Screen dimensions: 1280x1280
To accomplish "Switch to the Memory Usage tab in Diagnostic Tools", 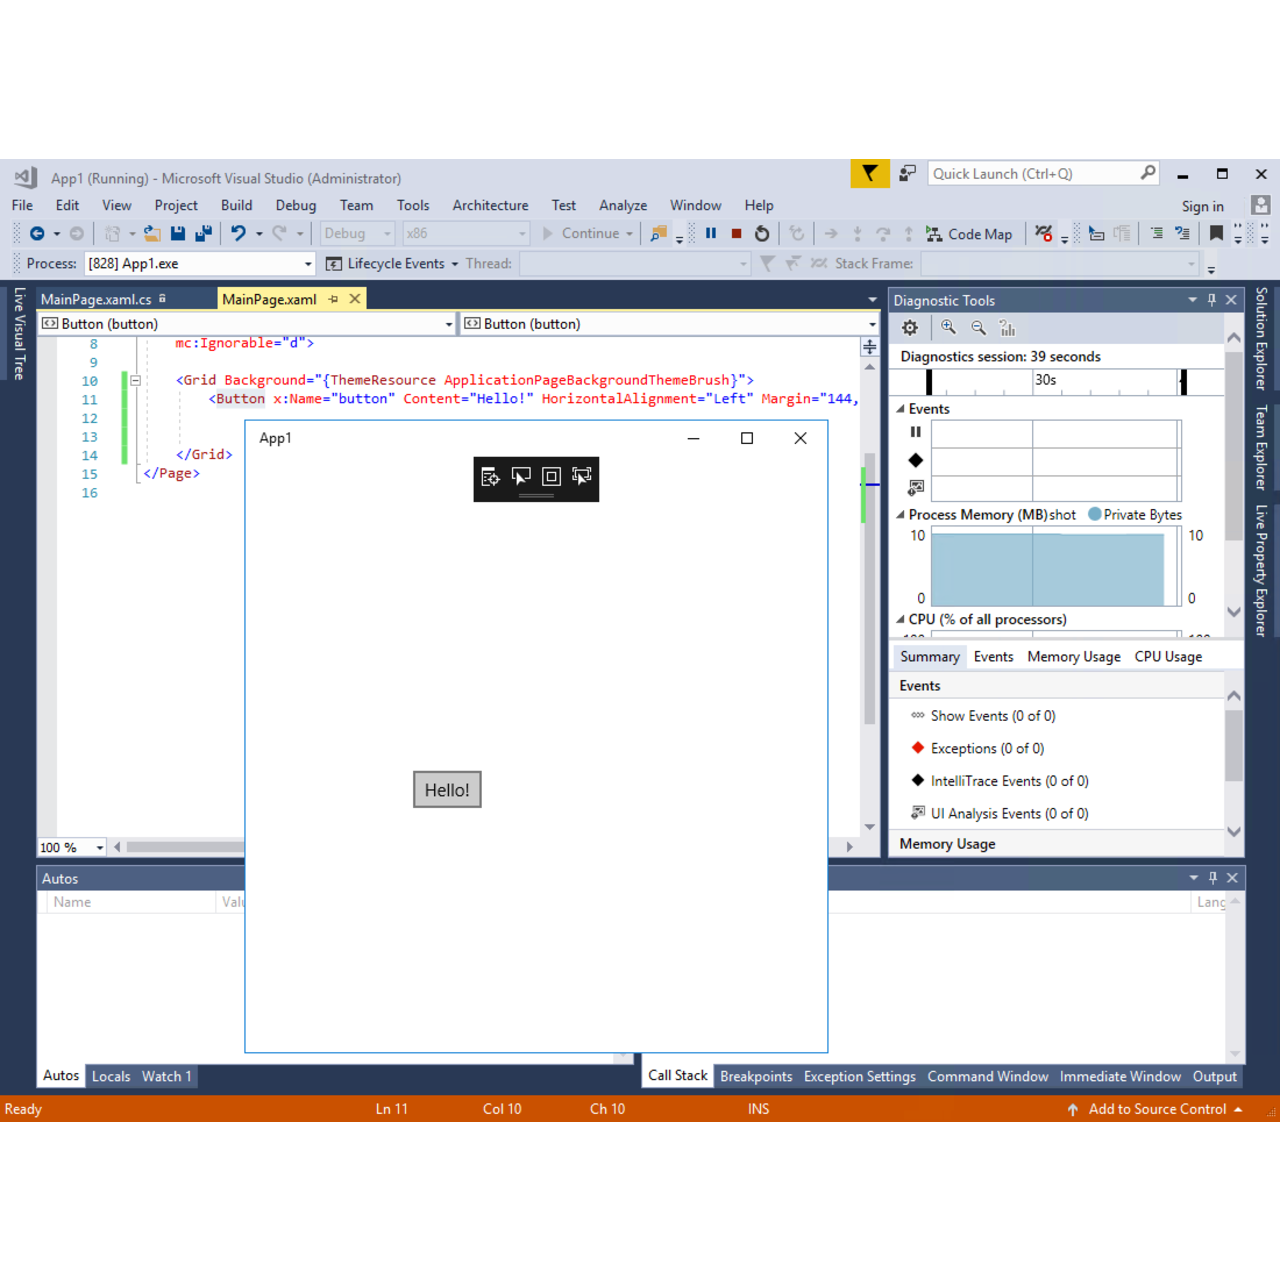I will pyautogui.click(x=1073, y=656).
